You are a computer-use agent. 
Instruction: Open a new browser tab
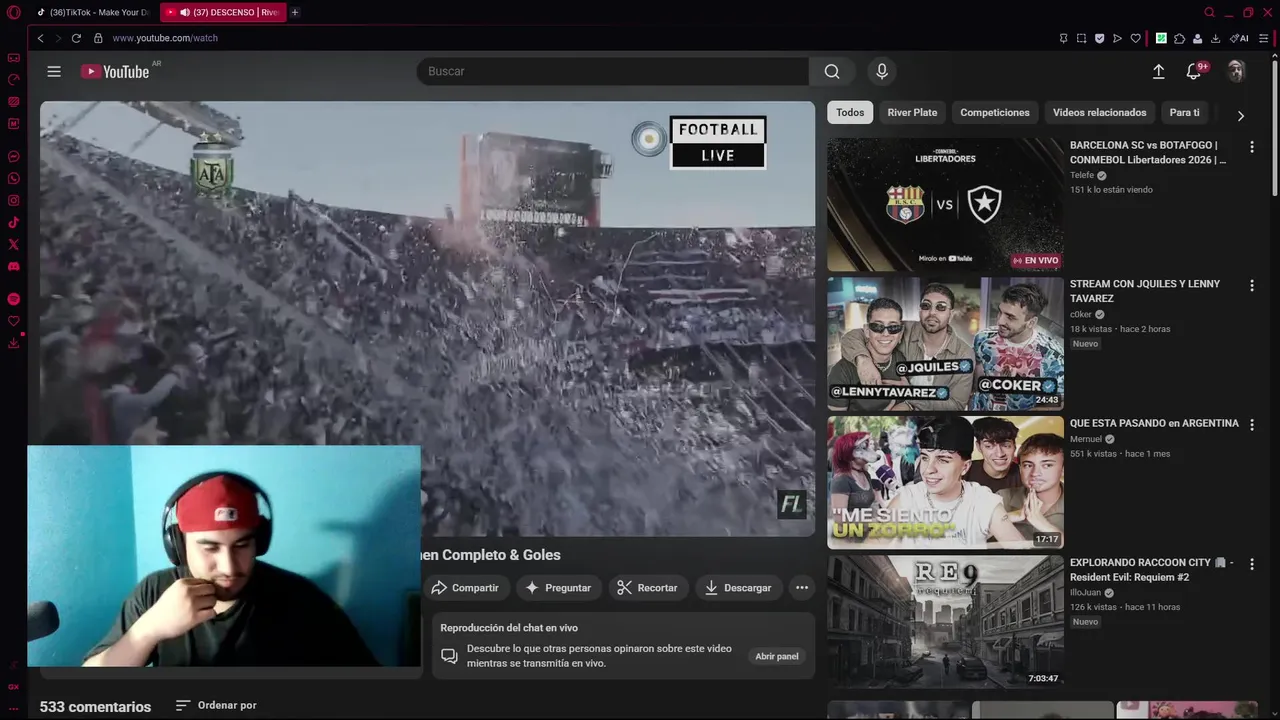click(295, 12)
